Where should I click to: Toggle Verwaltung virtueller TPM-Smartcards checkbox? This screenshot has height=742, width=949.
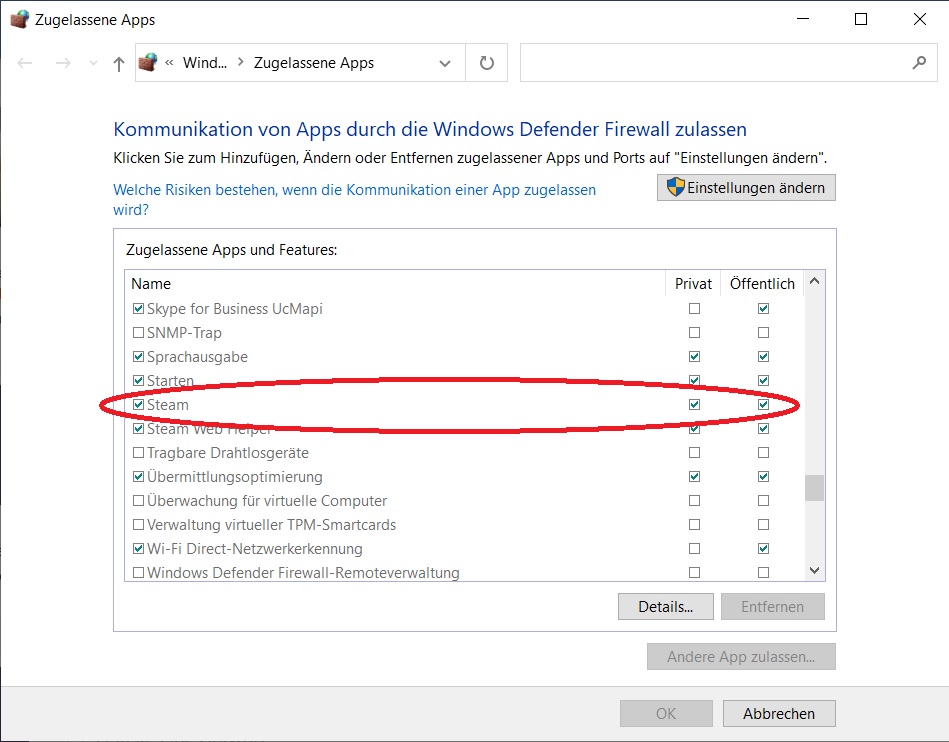tap(139, 524)
